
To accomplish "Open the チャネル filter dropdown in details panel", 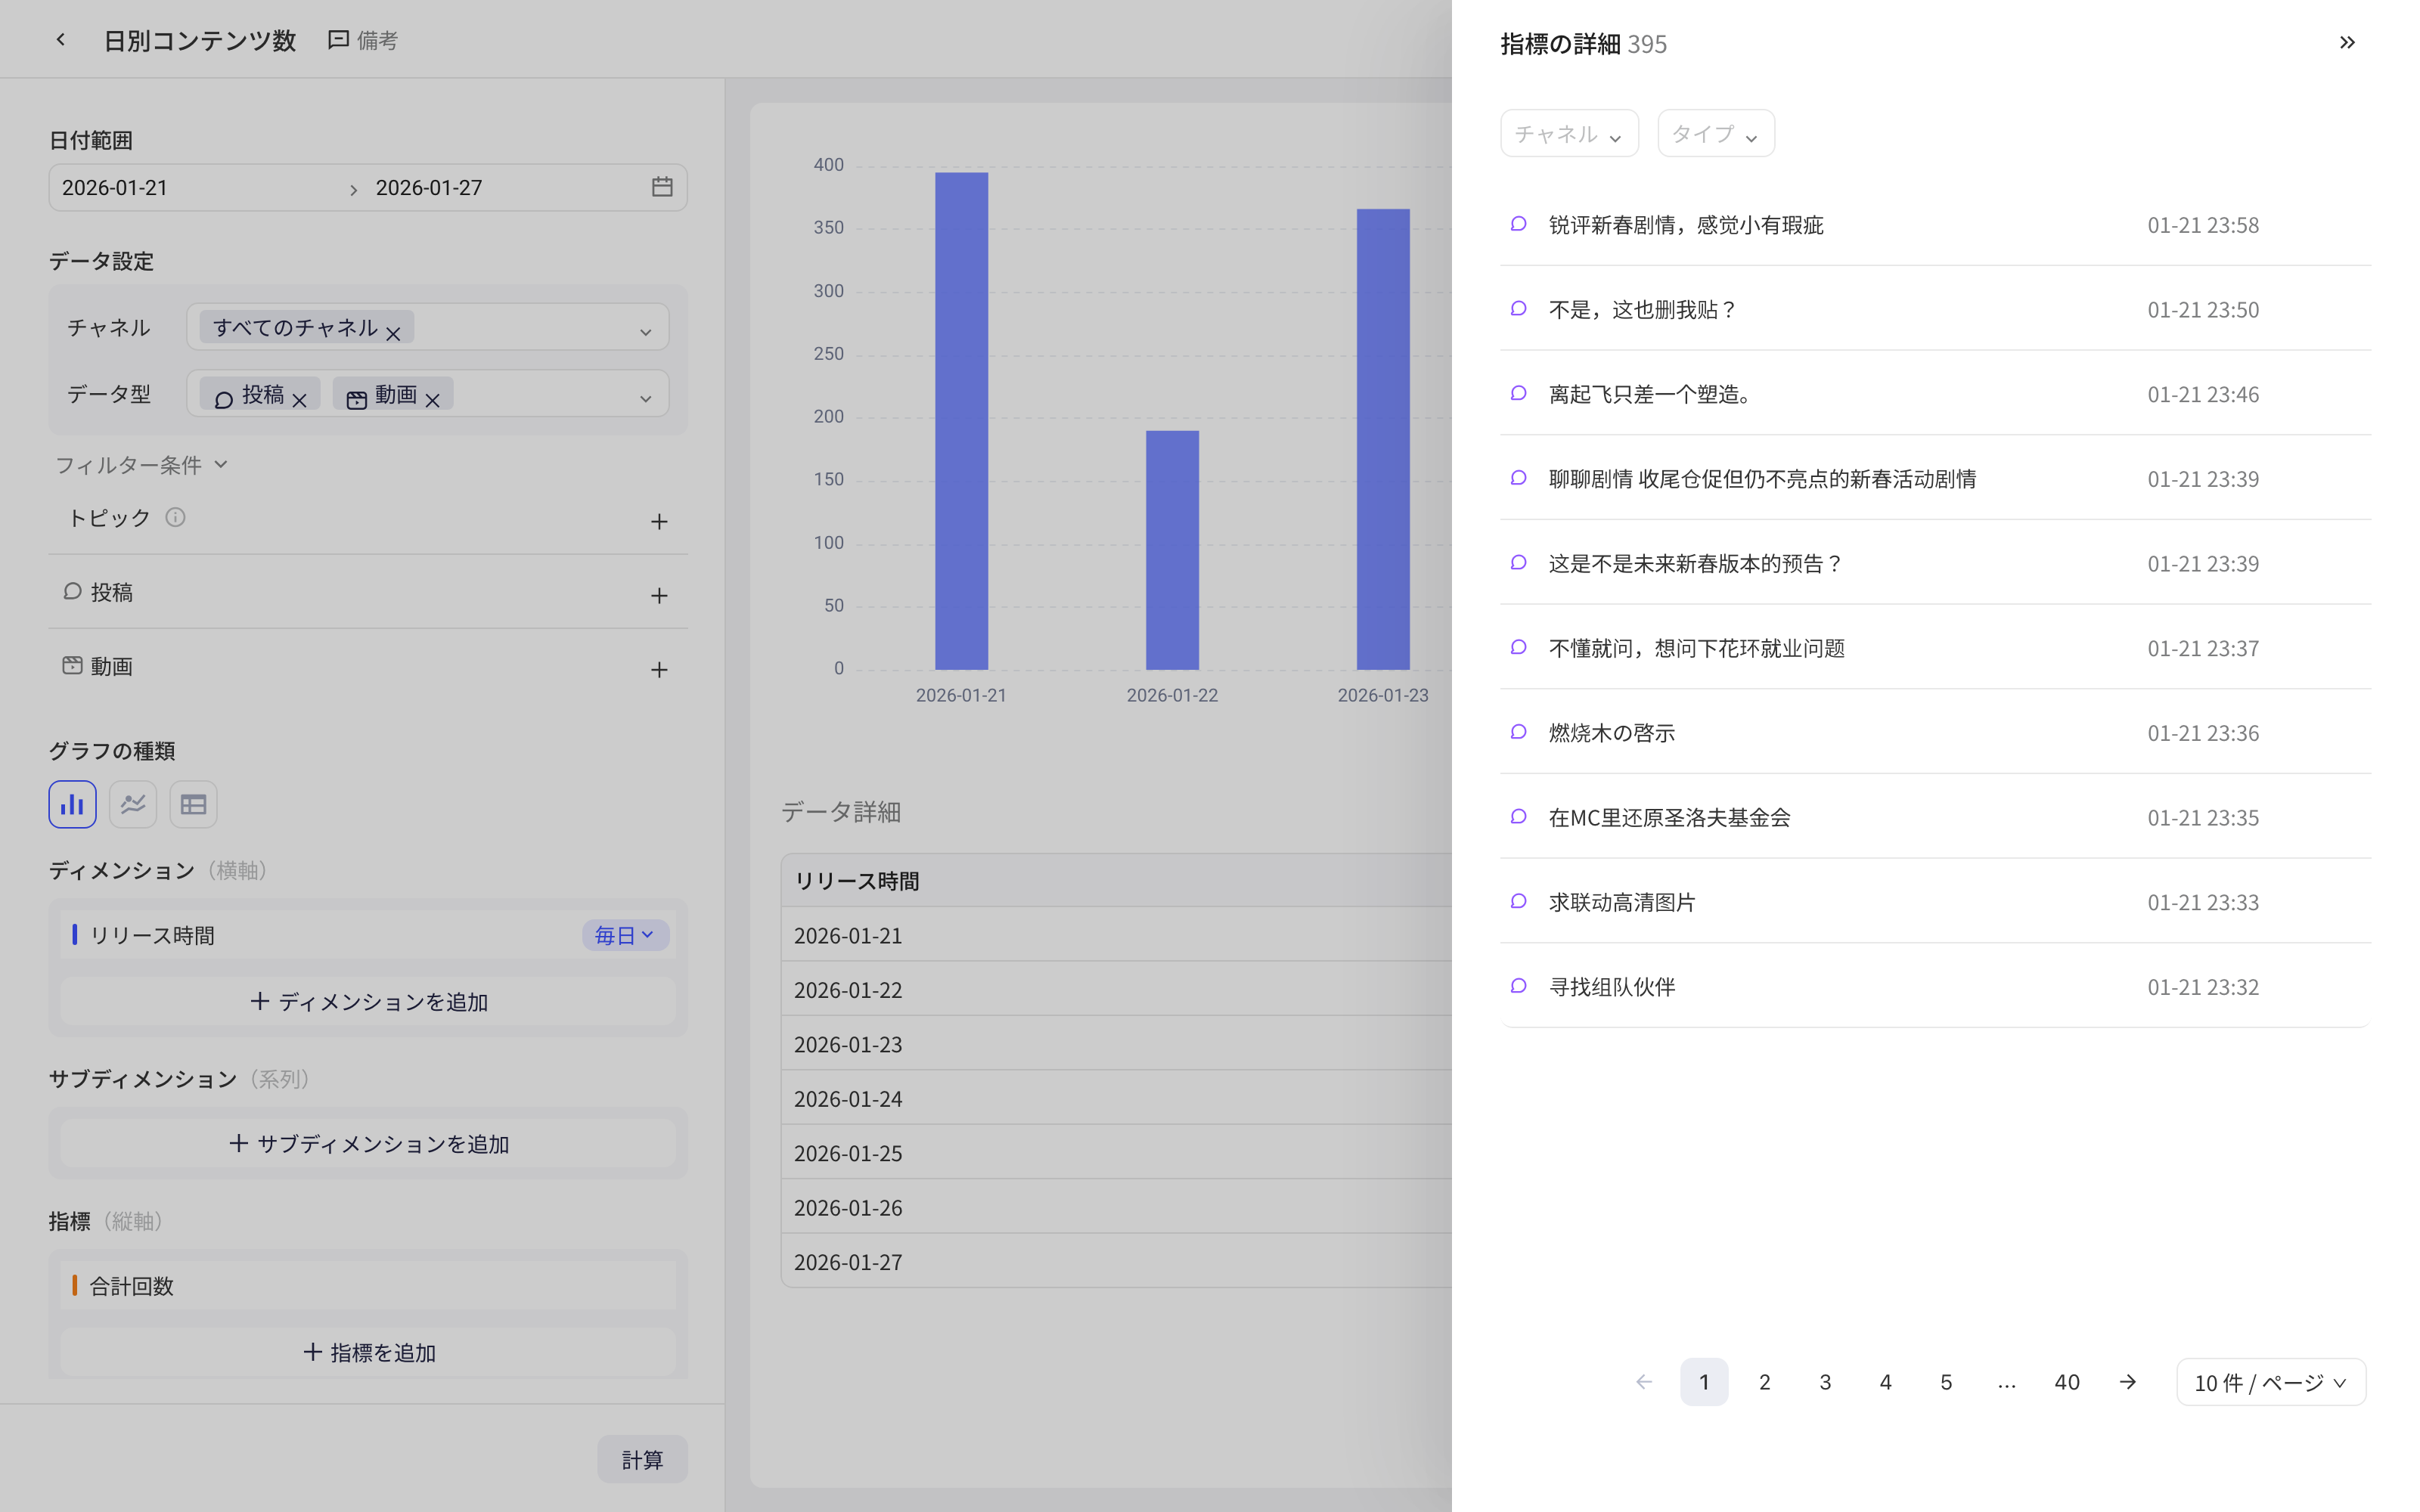I will 1569,133.
